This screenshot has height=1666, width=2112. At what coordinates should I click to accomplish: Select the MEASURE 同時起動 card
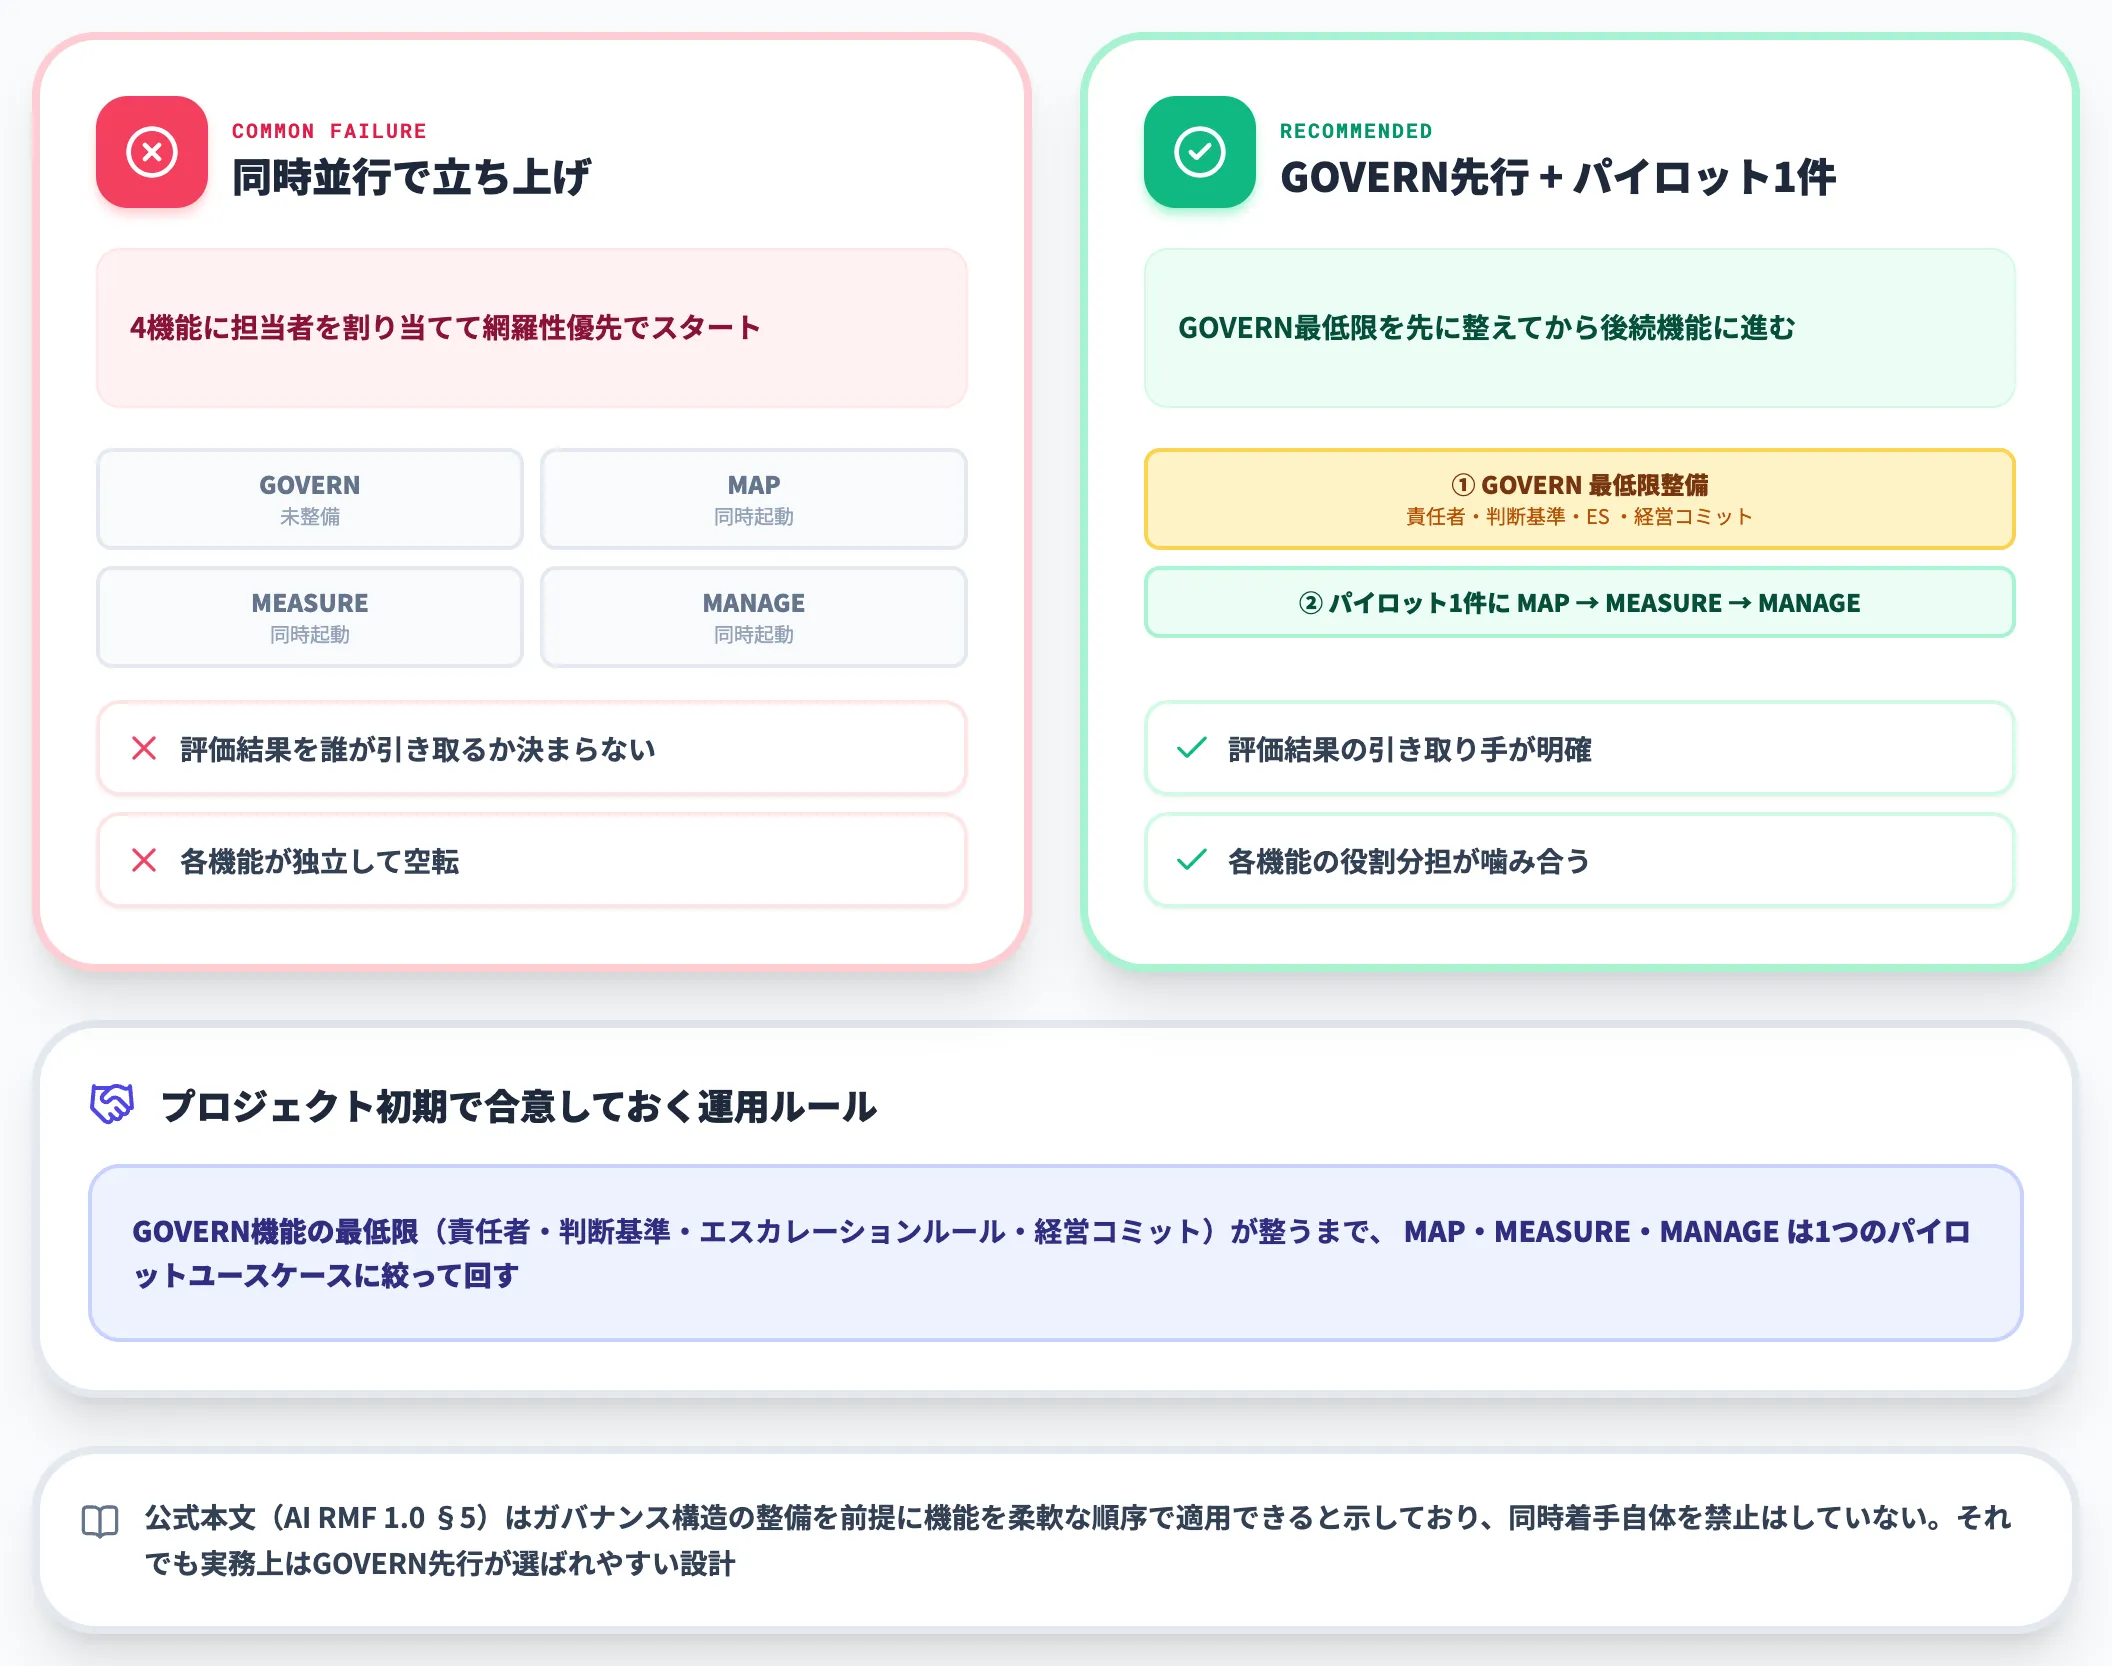(310, 617)
